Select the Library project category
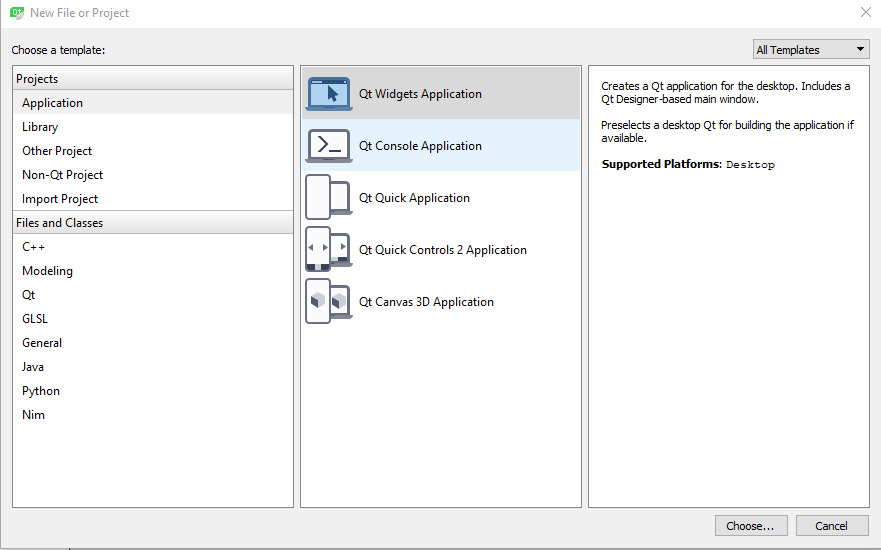The height and width of the screenshot is (550, 881). point(153,127)
